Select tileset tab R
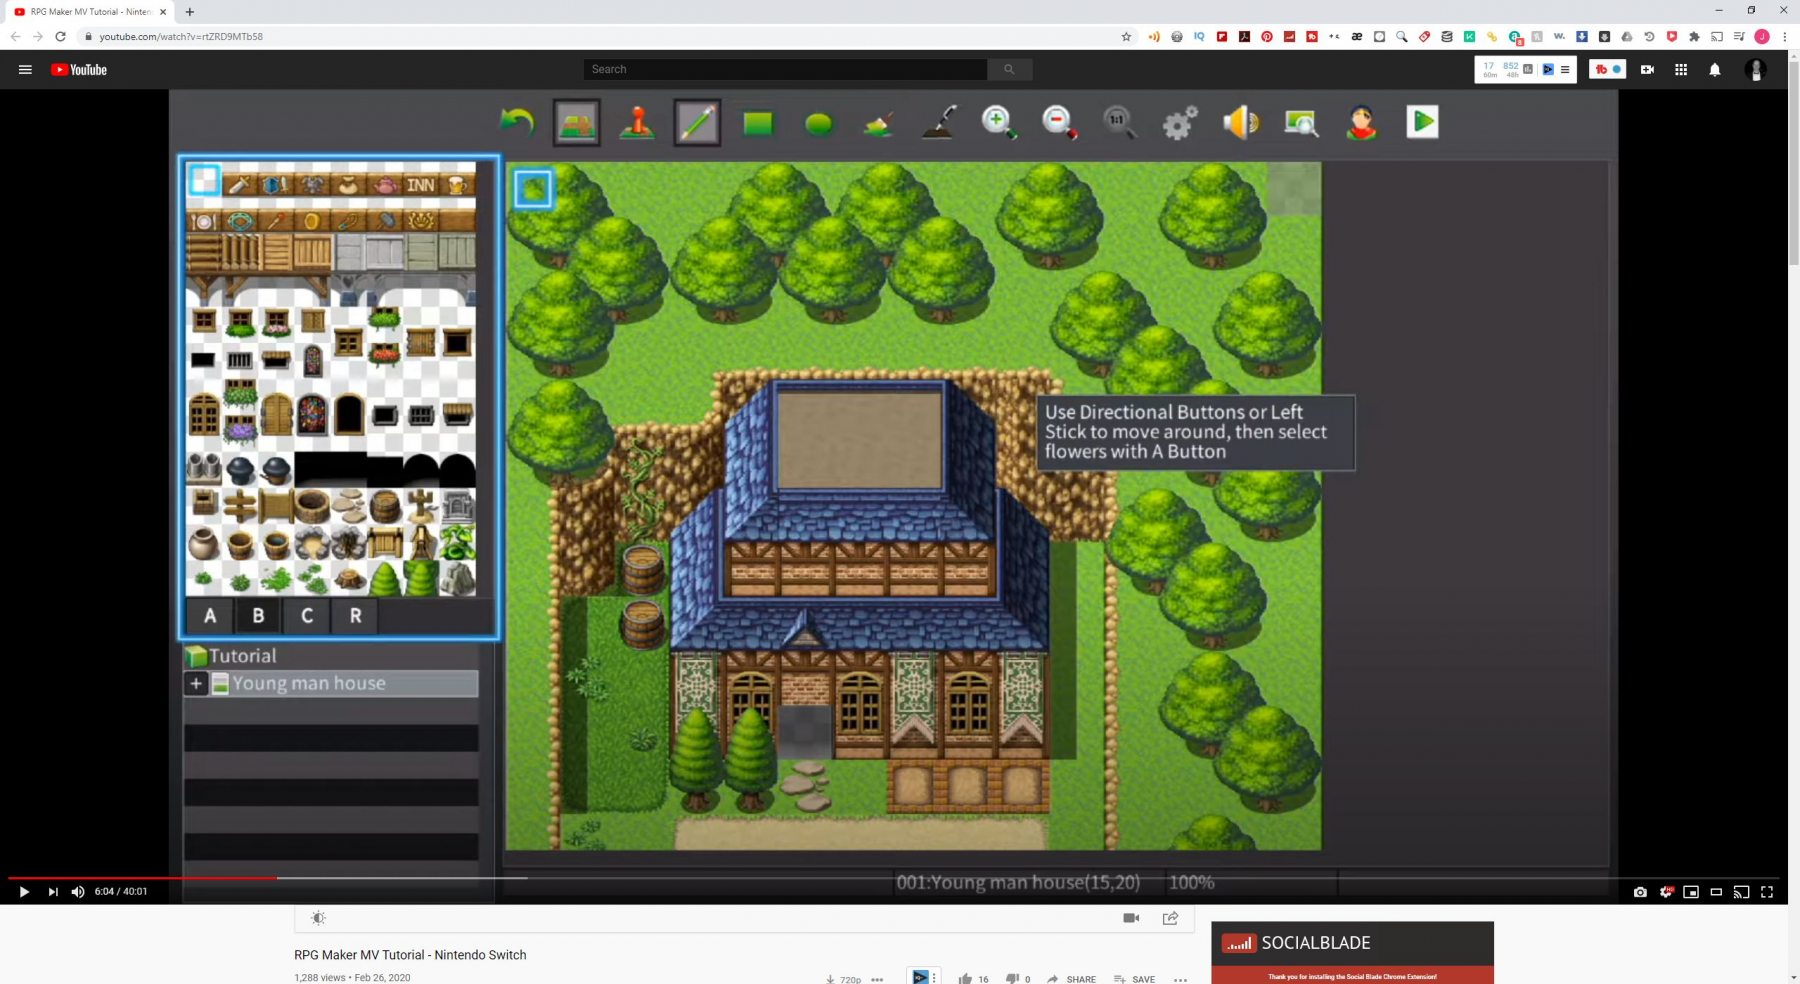Viewport: 1800px width, 984px height. coord(355,616)
